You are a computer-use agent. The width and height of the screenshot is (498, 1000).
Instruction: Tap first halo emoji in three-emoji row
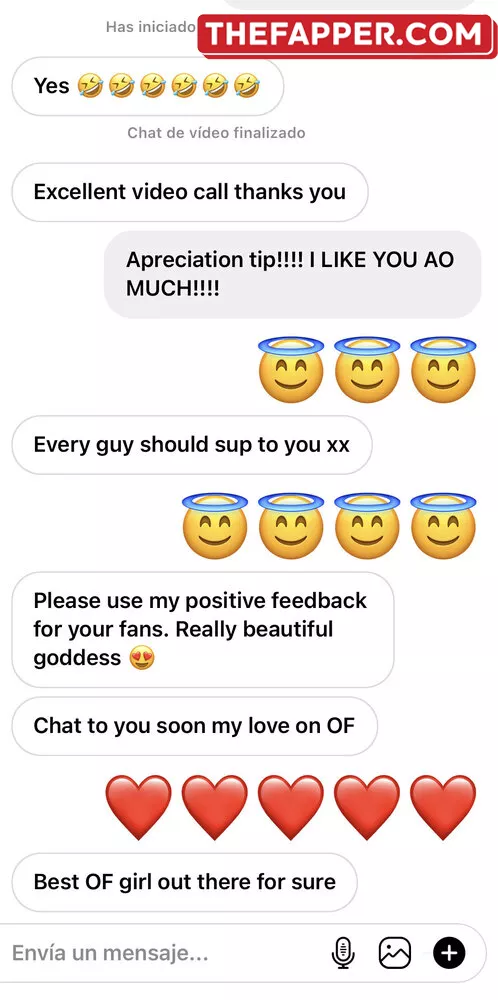coord(291,369)
